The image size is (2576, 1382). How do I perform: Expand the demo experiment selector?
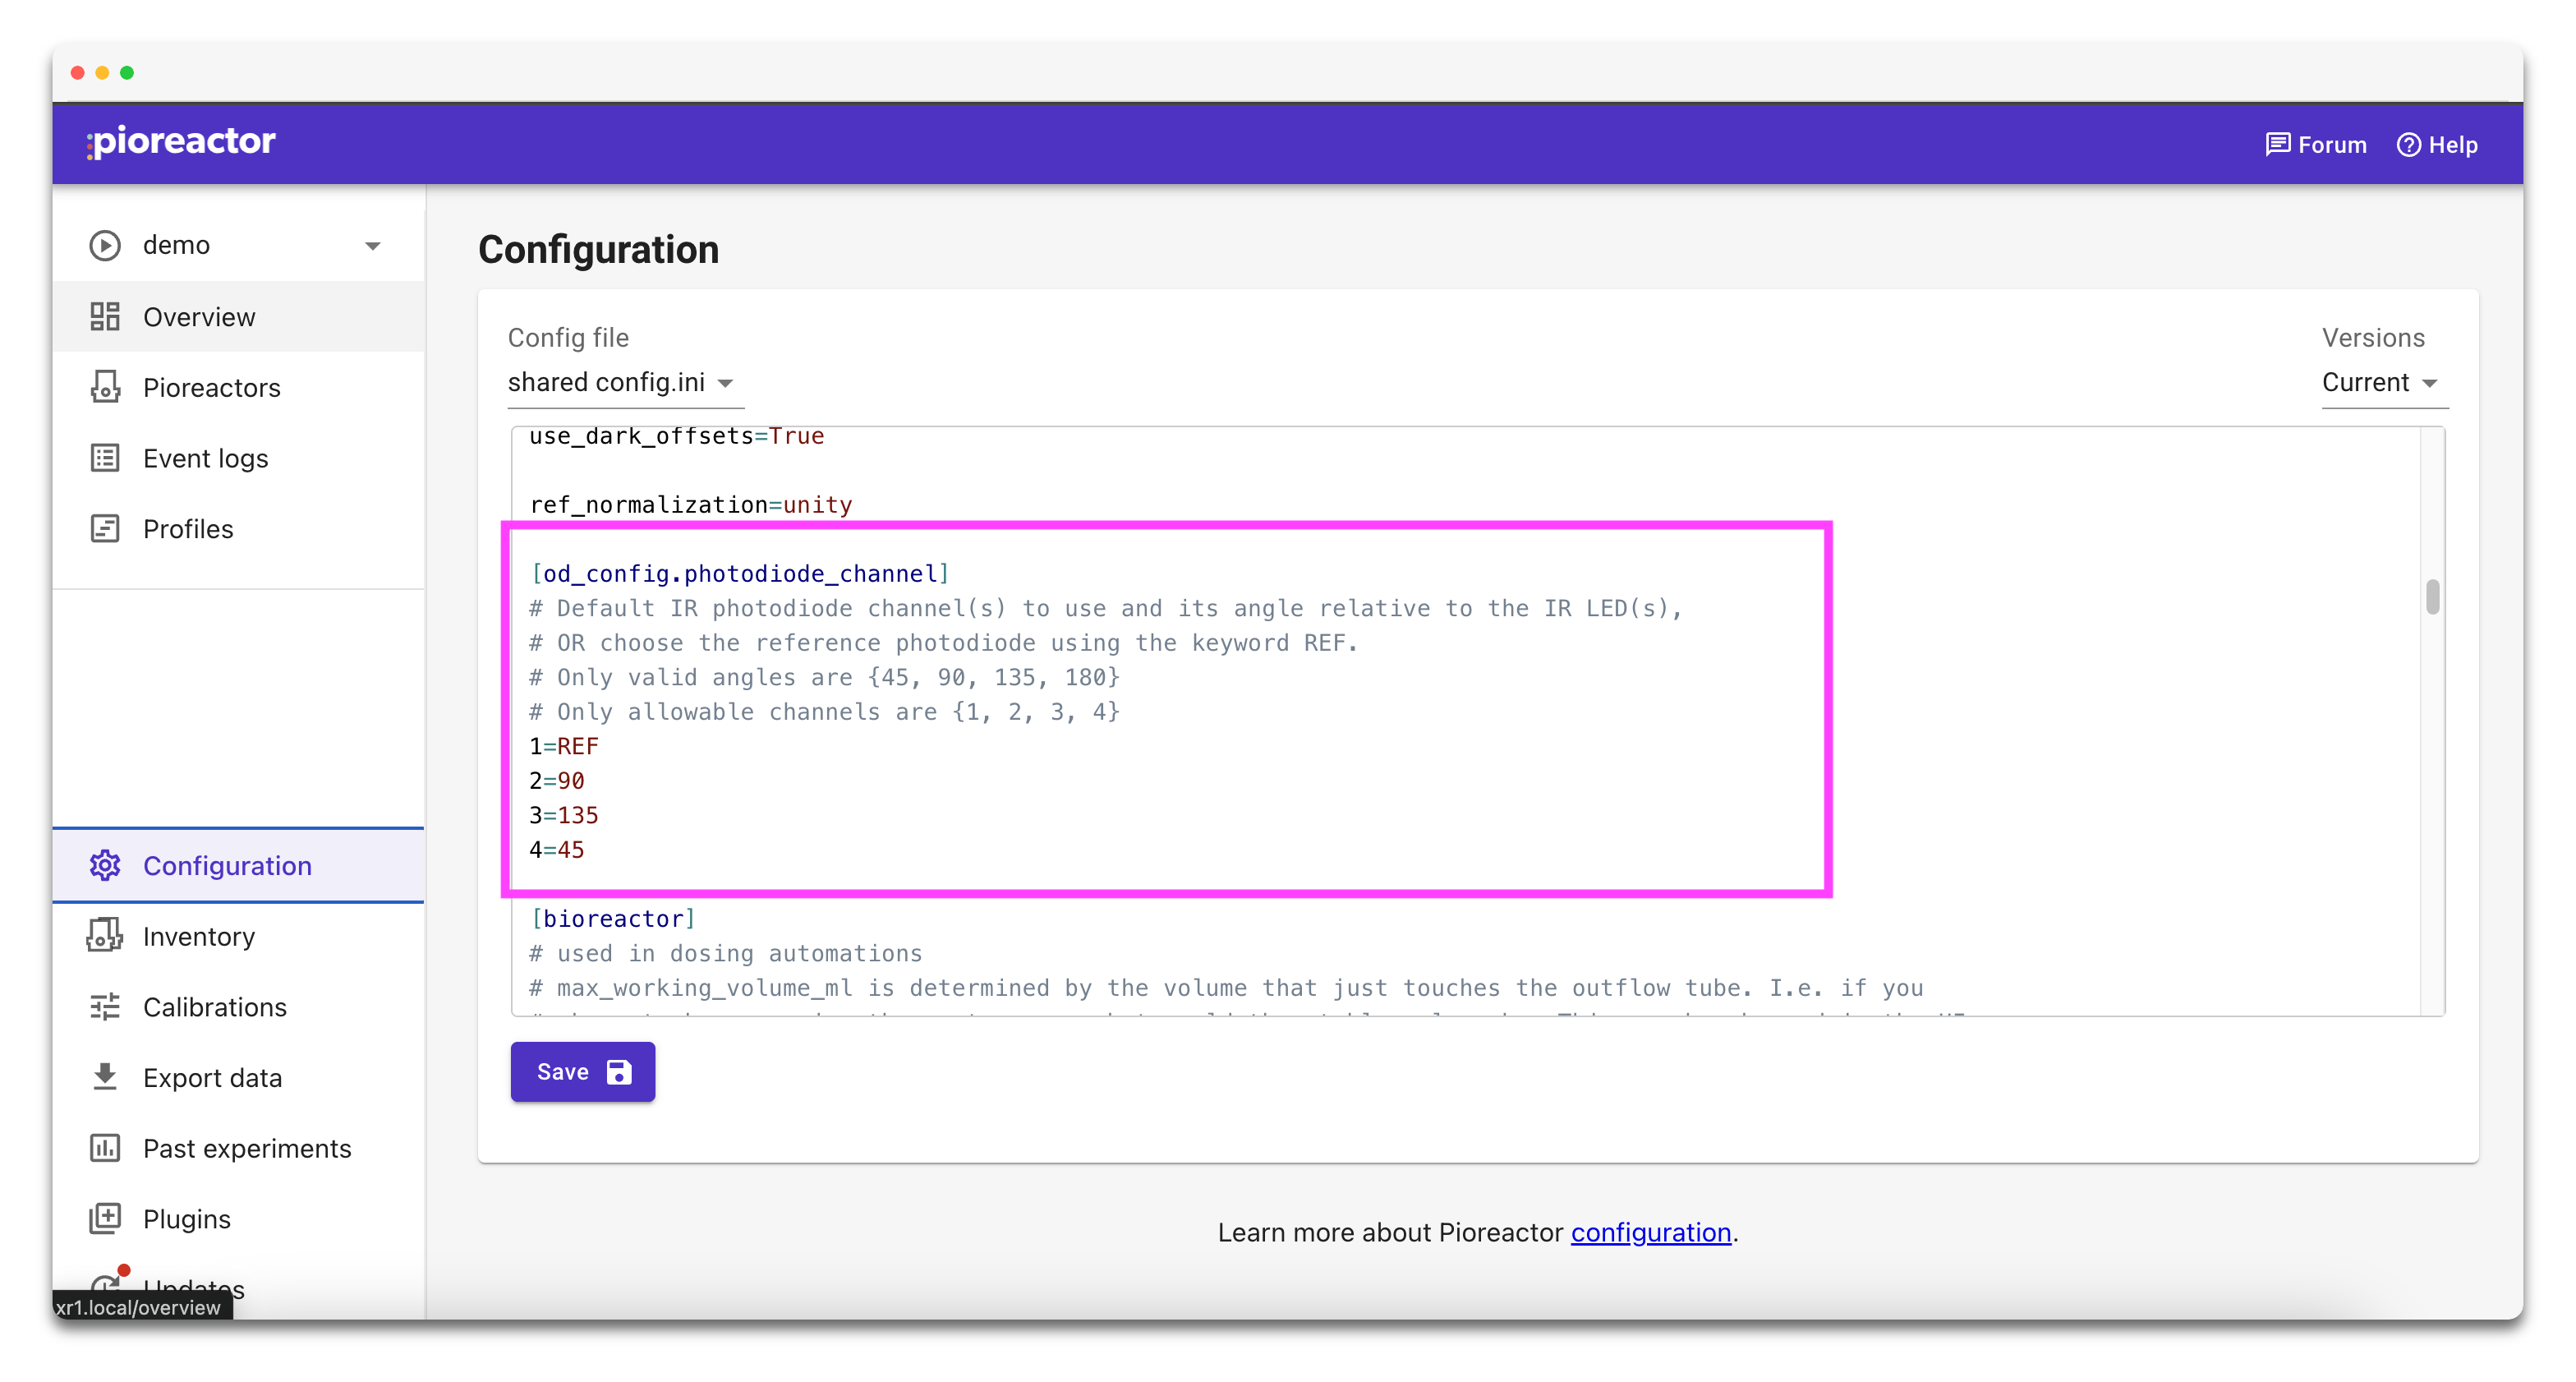click(x=372, y=245)
